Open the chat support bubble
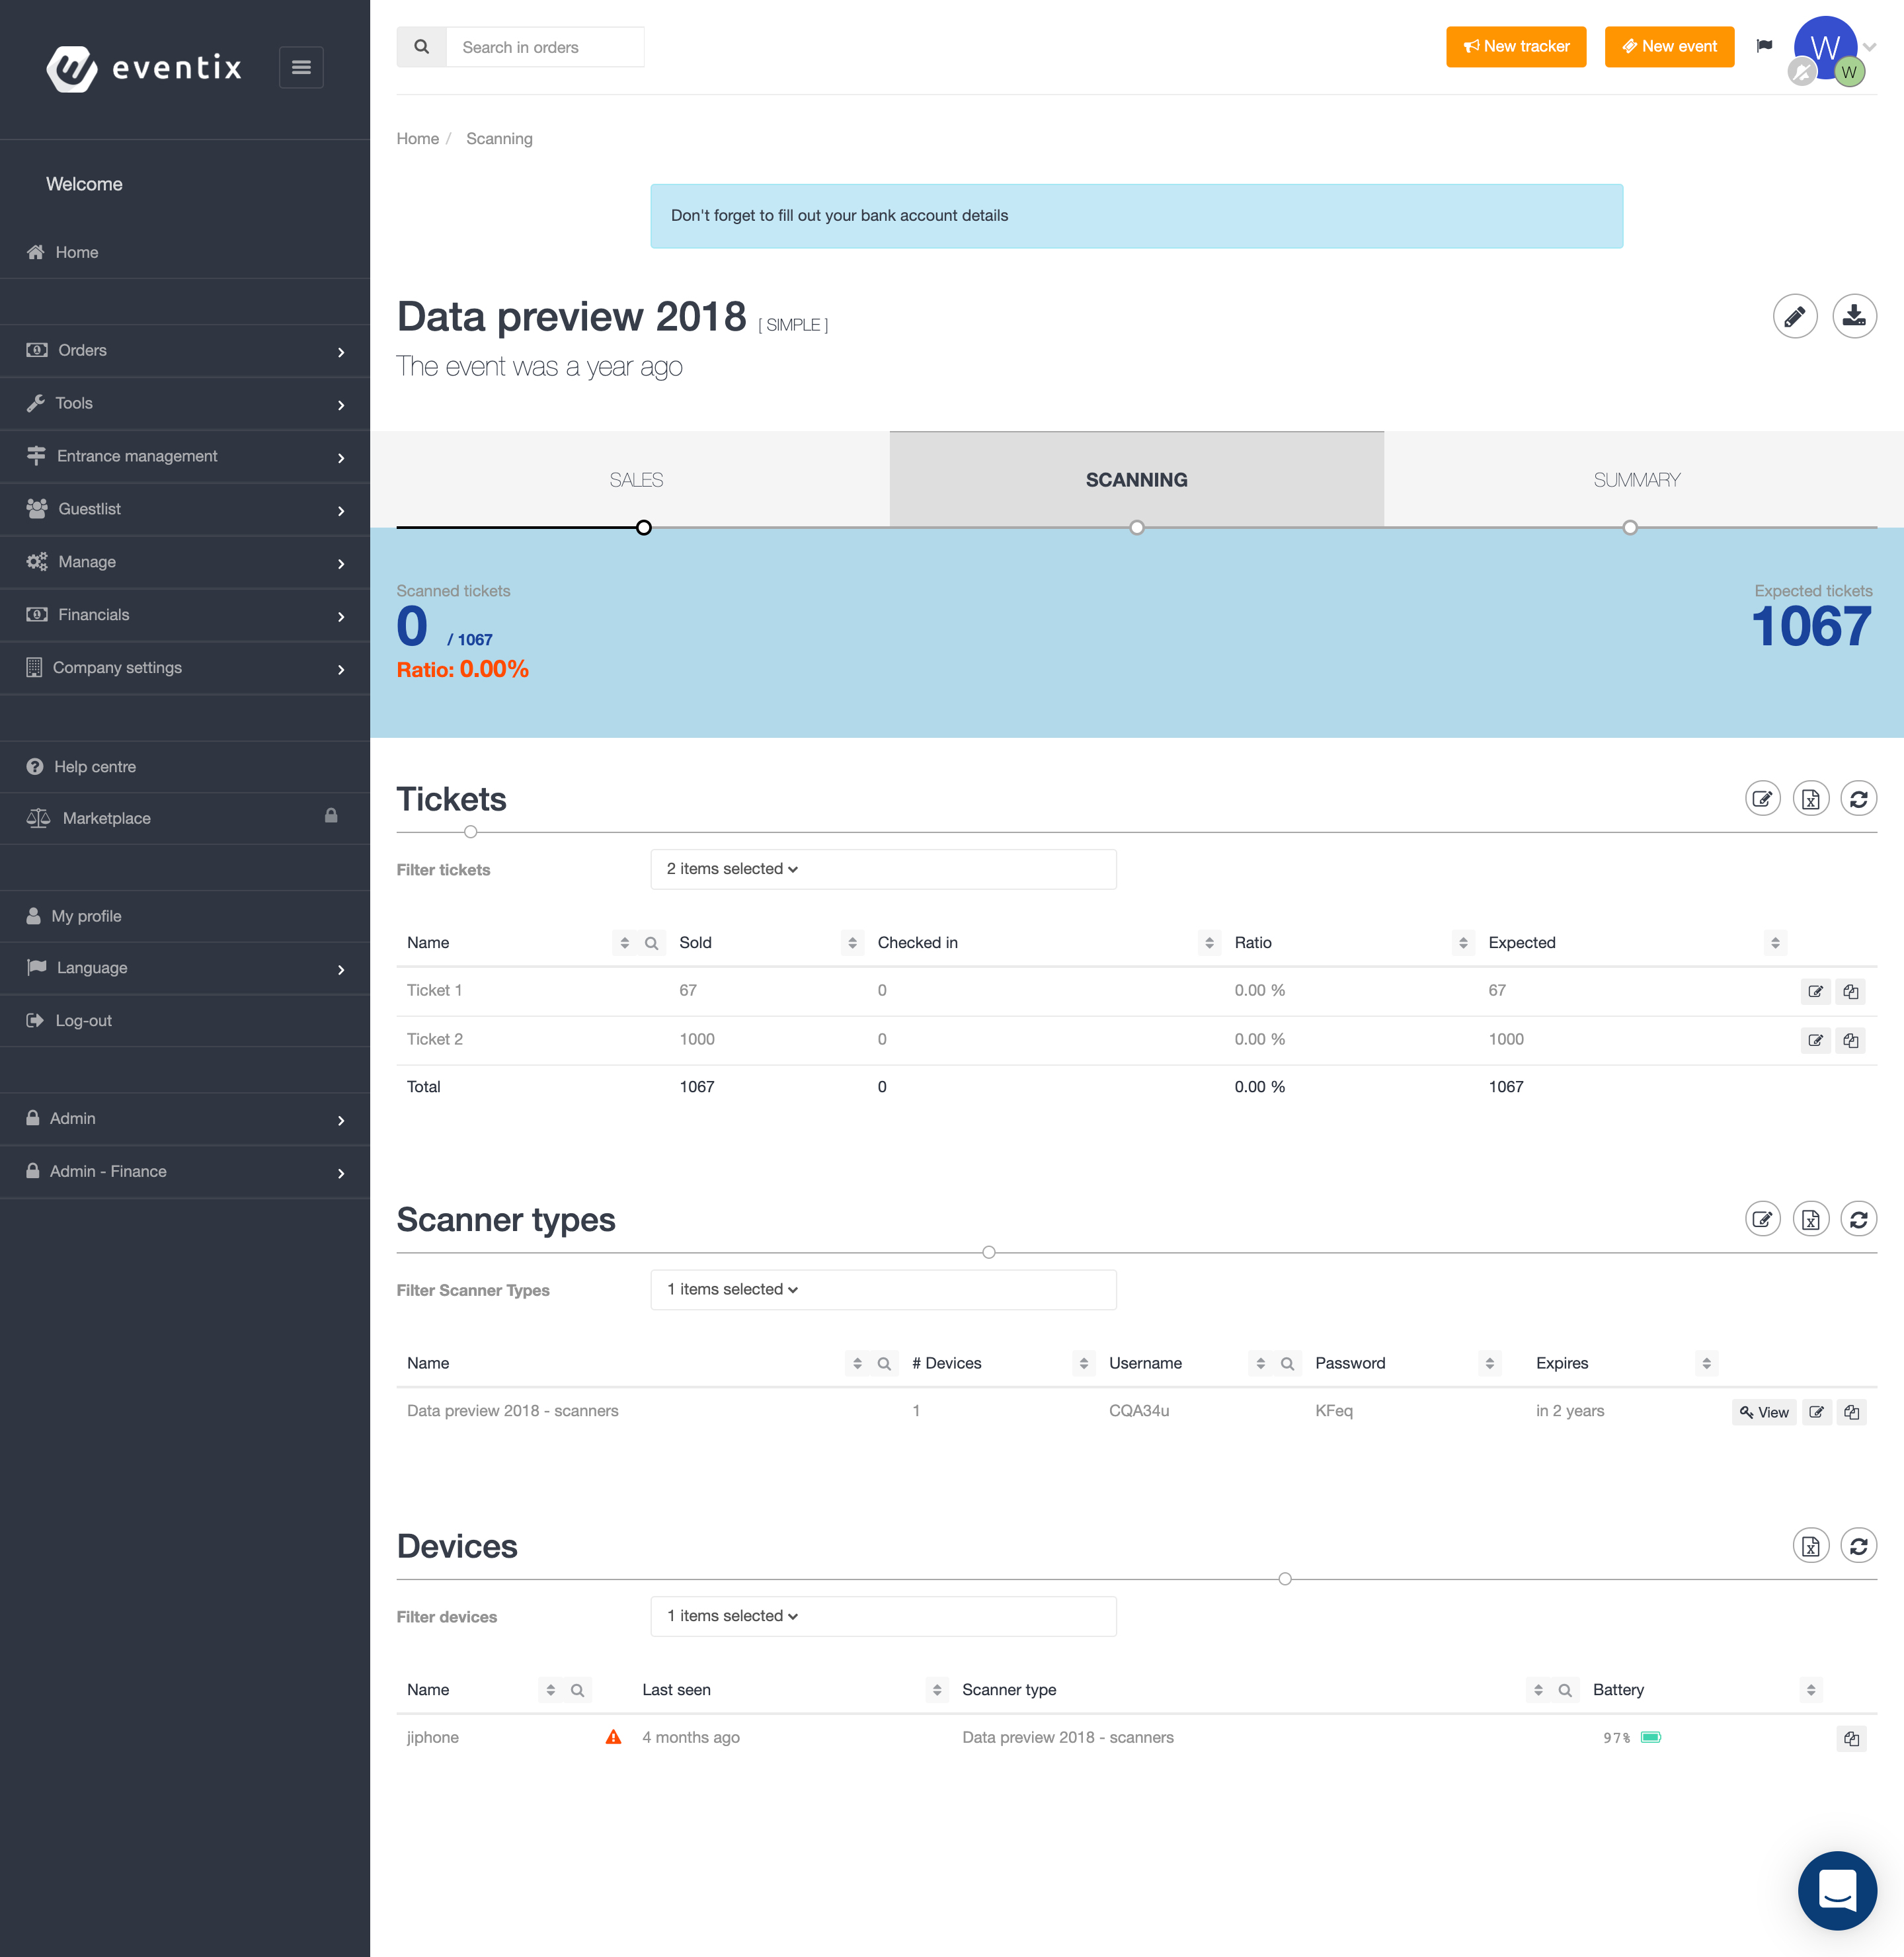1904x1957 pixels. coord(1836,1890)
